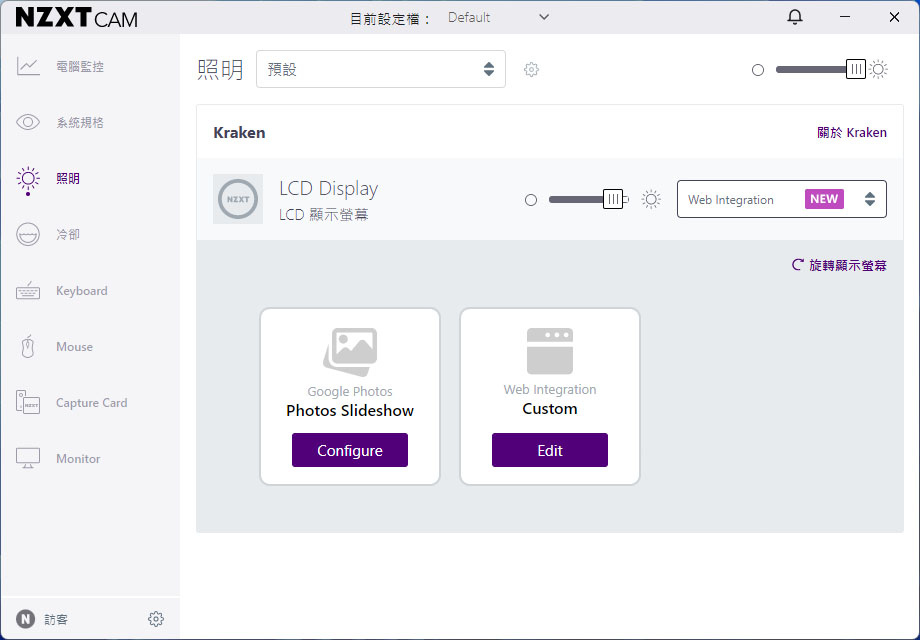This screenshot has width=920, height=640.
Task: Click Edit for Web Integration Custom
Action: click(550, 450)
